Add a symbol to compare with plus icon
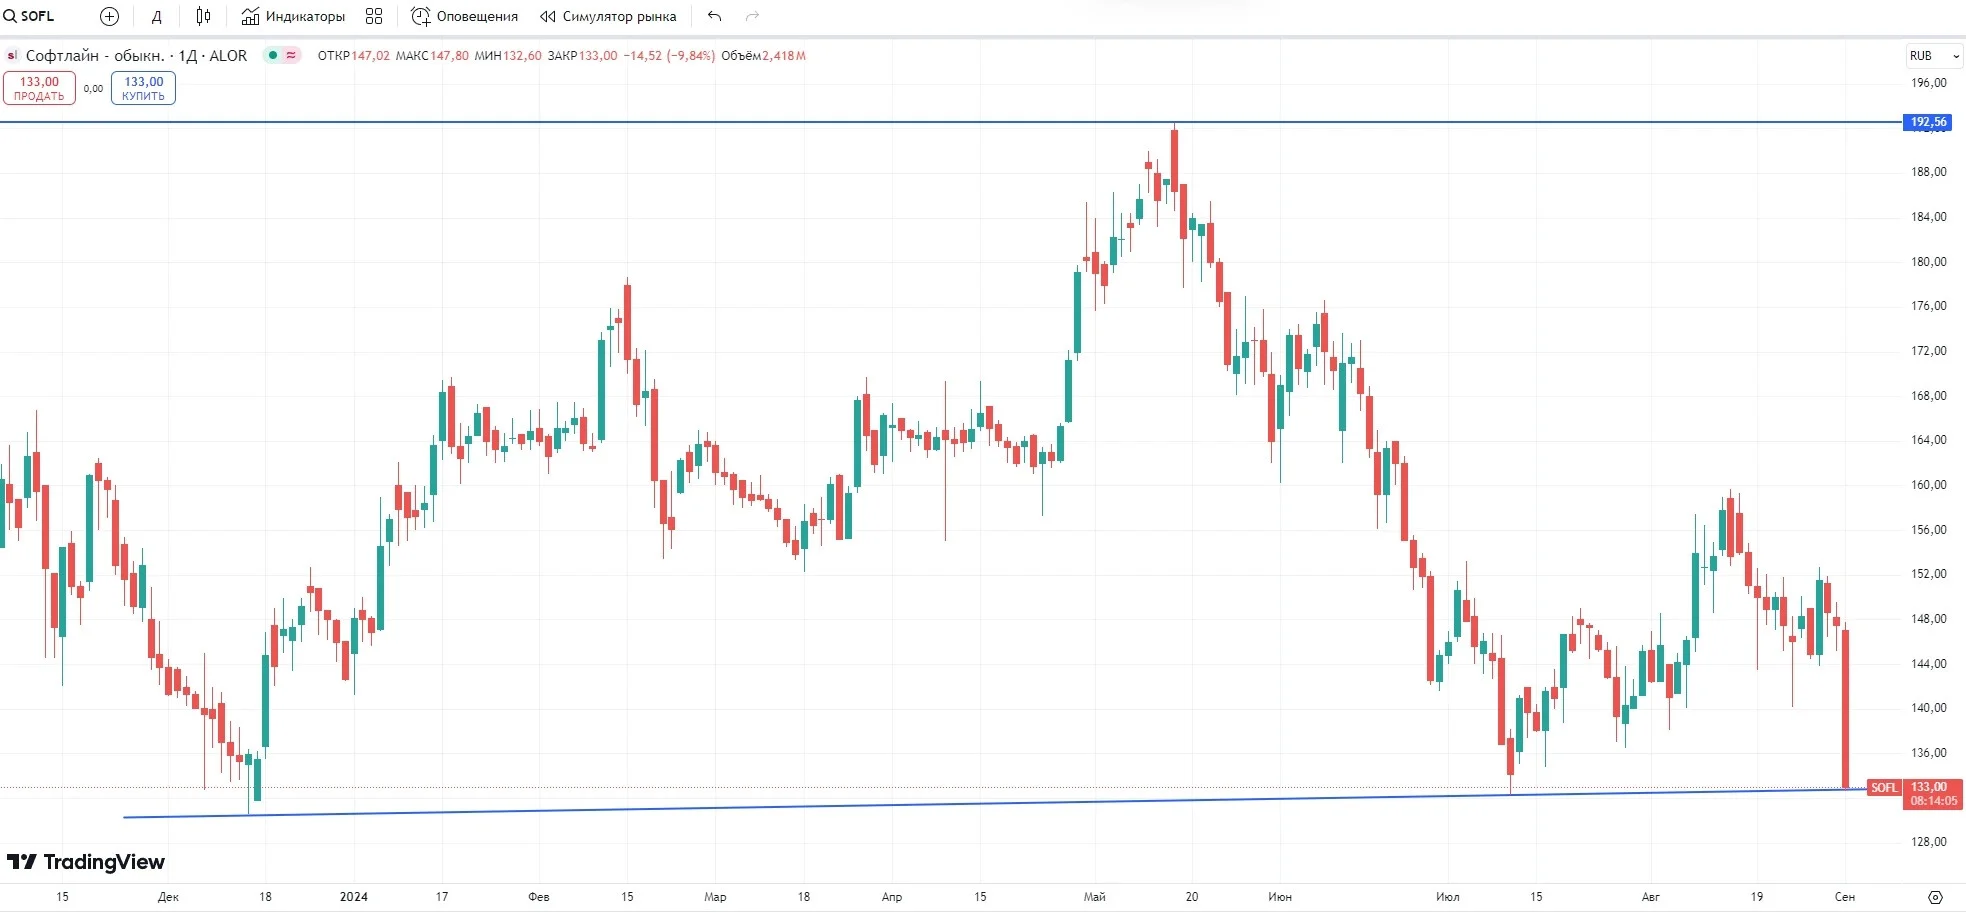 click(110, 16)
